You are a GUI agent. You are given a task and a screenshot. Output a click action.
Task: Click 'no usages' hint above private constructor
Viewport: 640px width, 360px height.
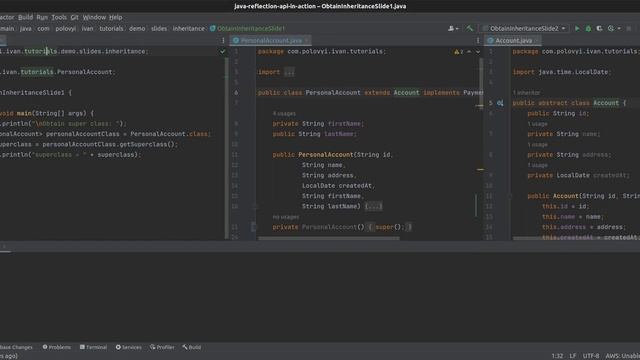(x=286, y=217)
